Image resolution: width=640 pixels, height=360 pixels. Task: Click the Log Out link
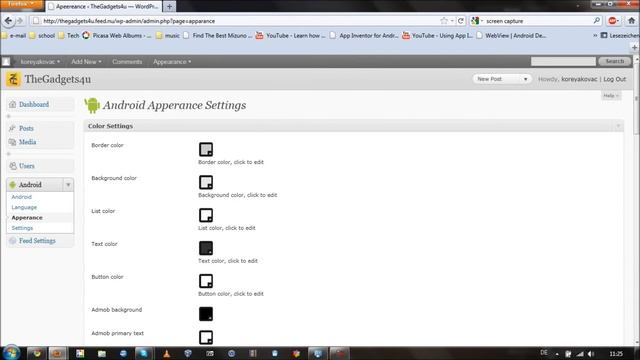tap(615, 79)
